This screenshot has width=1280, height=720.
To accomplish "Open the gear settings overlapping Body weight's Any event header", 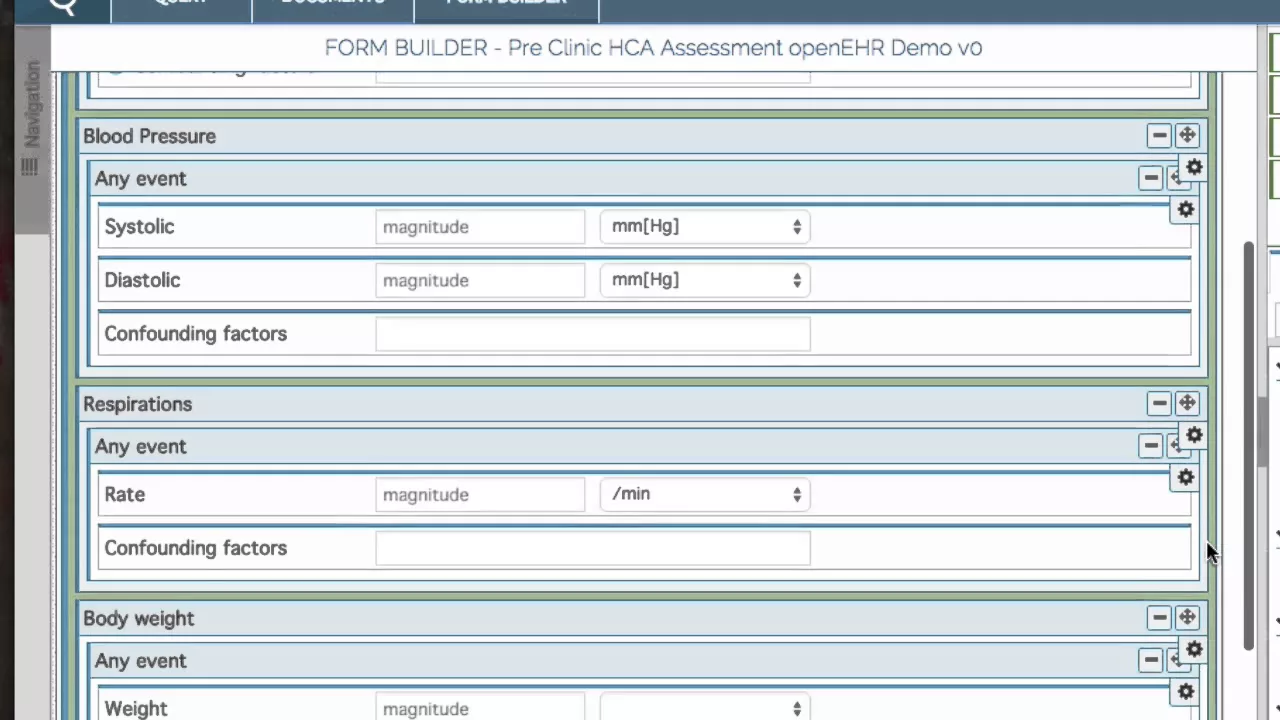I will [1194, 650].
